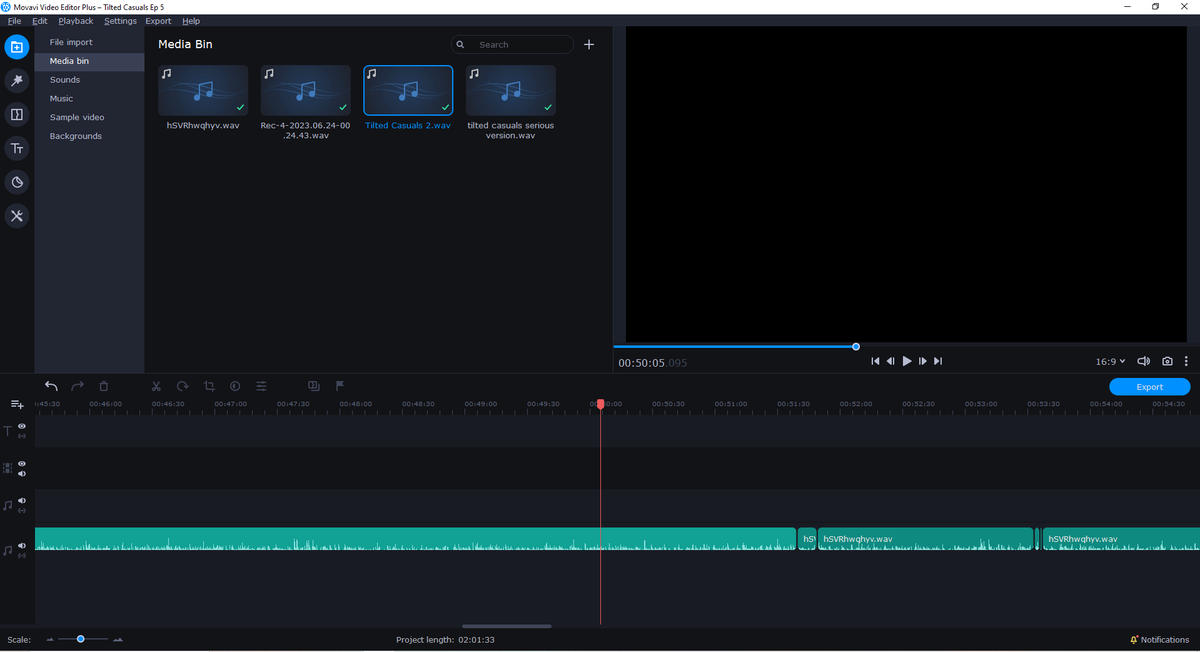
Task: Click the Redo arrow in the timeline toolbar
Action: (77, 386)
